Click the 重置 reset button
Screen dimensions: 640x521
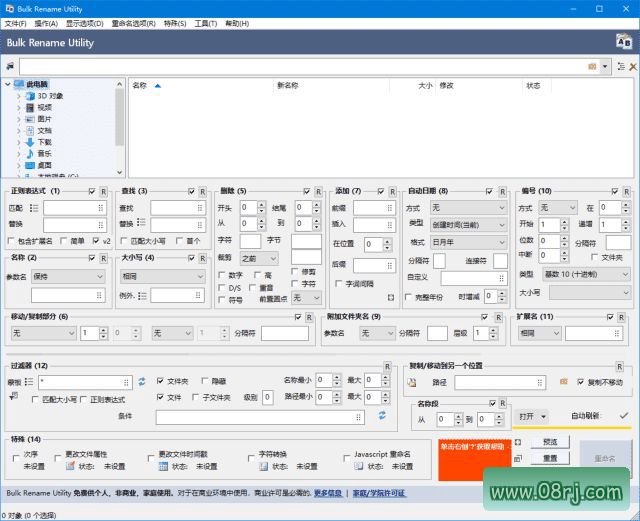click(x=550, y=458)
